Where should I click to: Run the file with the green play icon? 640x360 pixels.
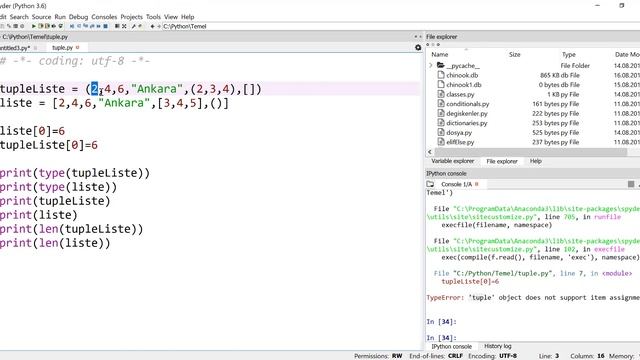tap(33, 26)
